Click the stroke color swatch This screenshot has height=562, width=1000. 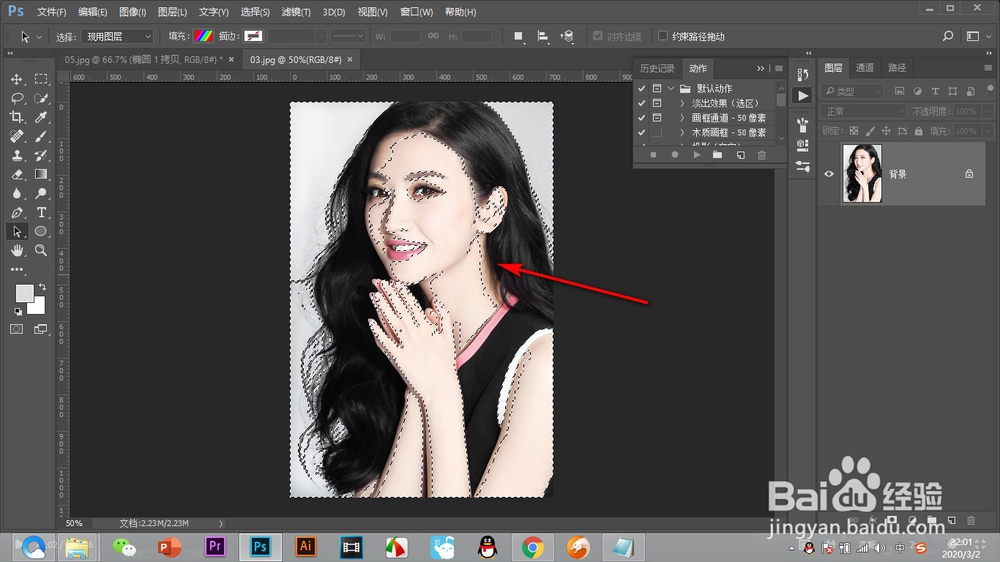coord(253,36)
